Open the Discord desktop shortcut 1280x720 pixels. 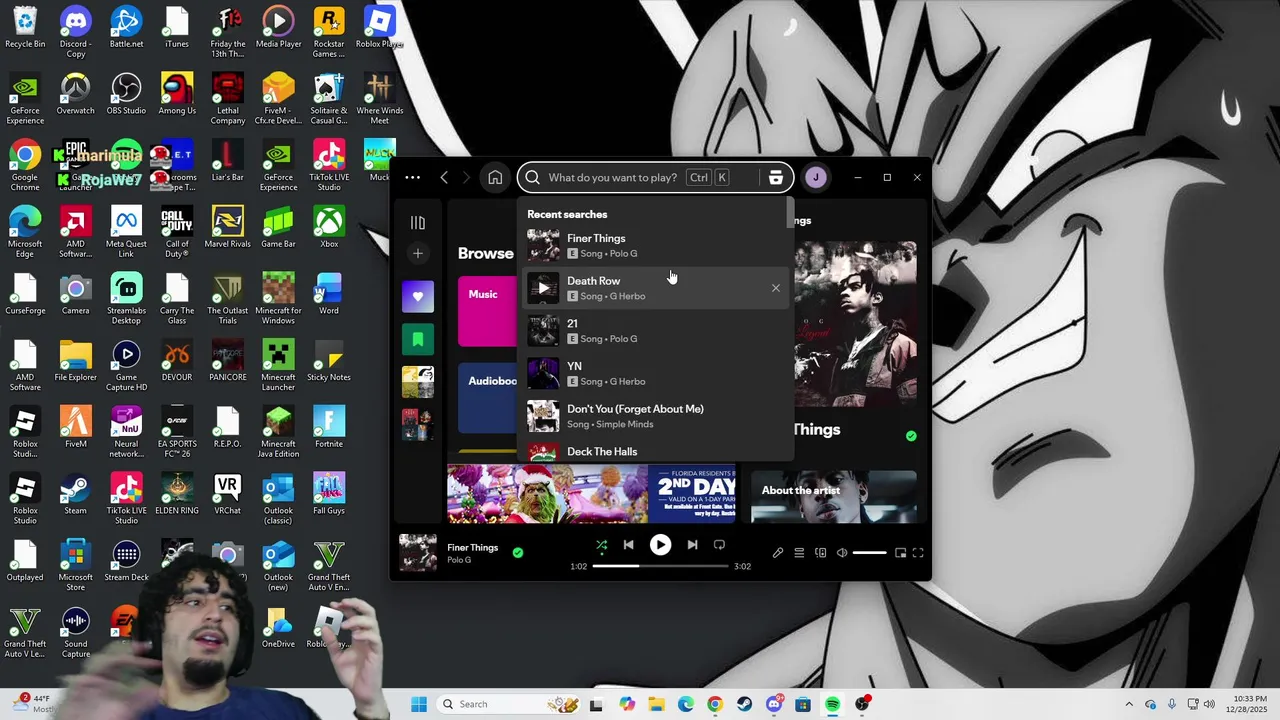75,32
